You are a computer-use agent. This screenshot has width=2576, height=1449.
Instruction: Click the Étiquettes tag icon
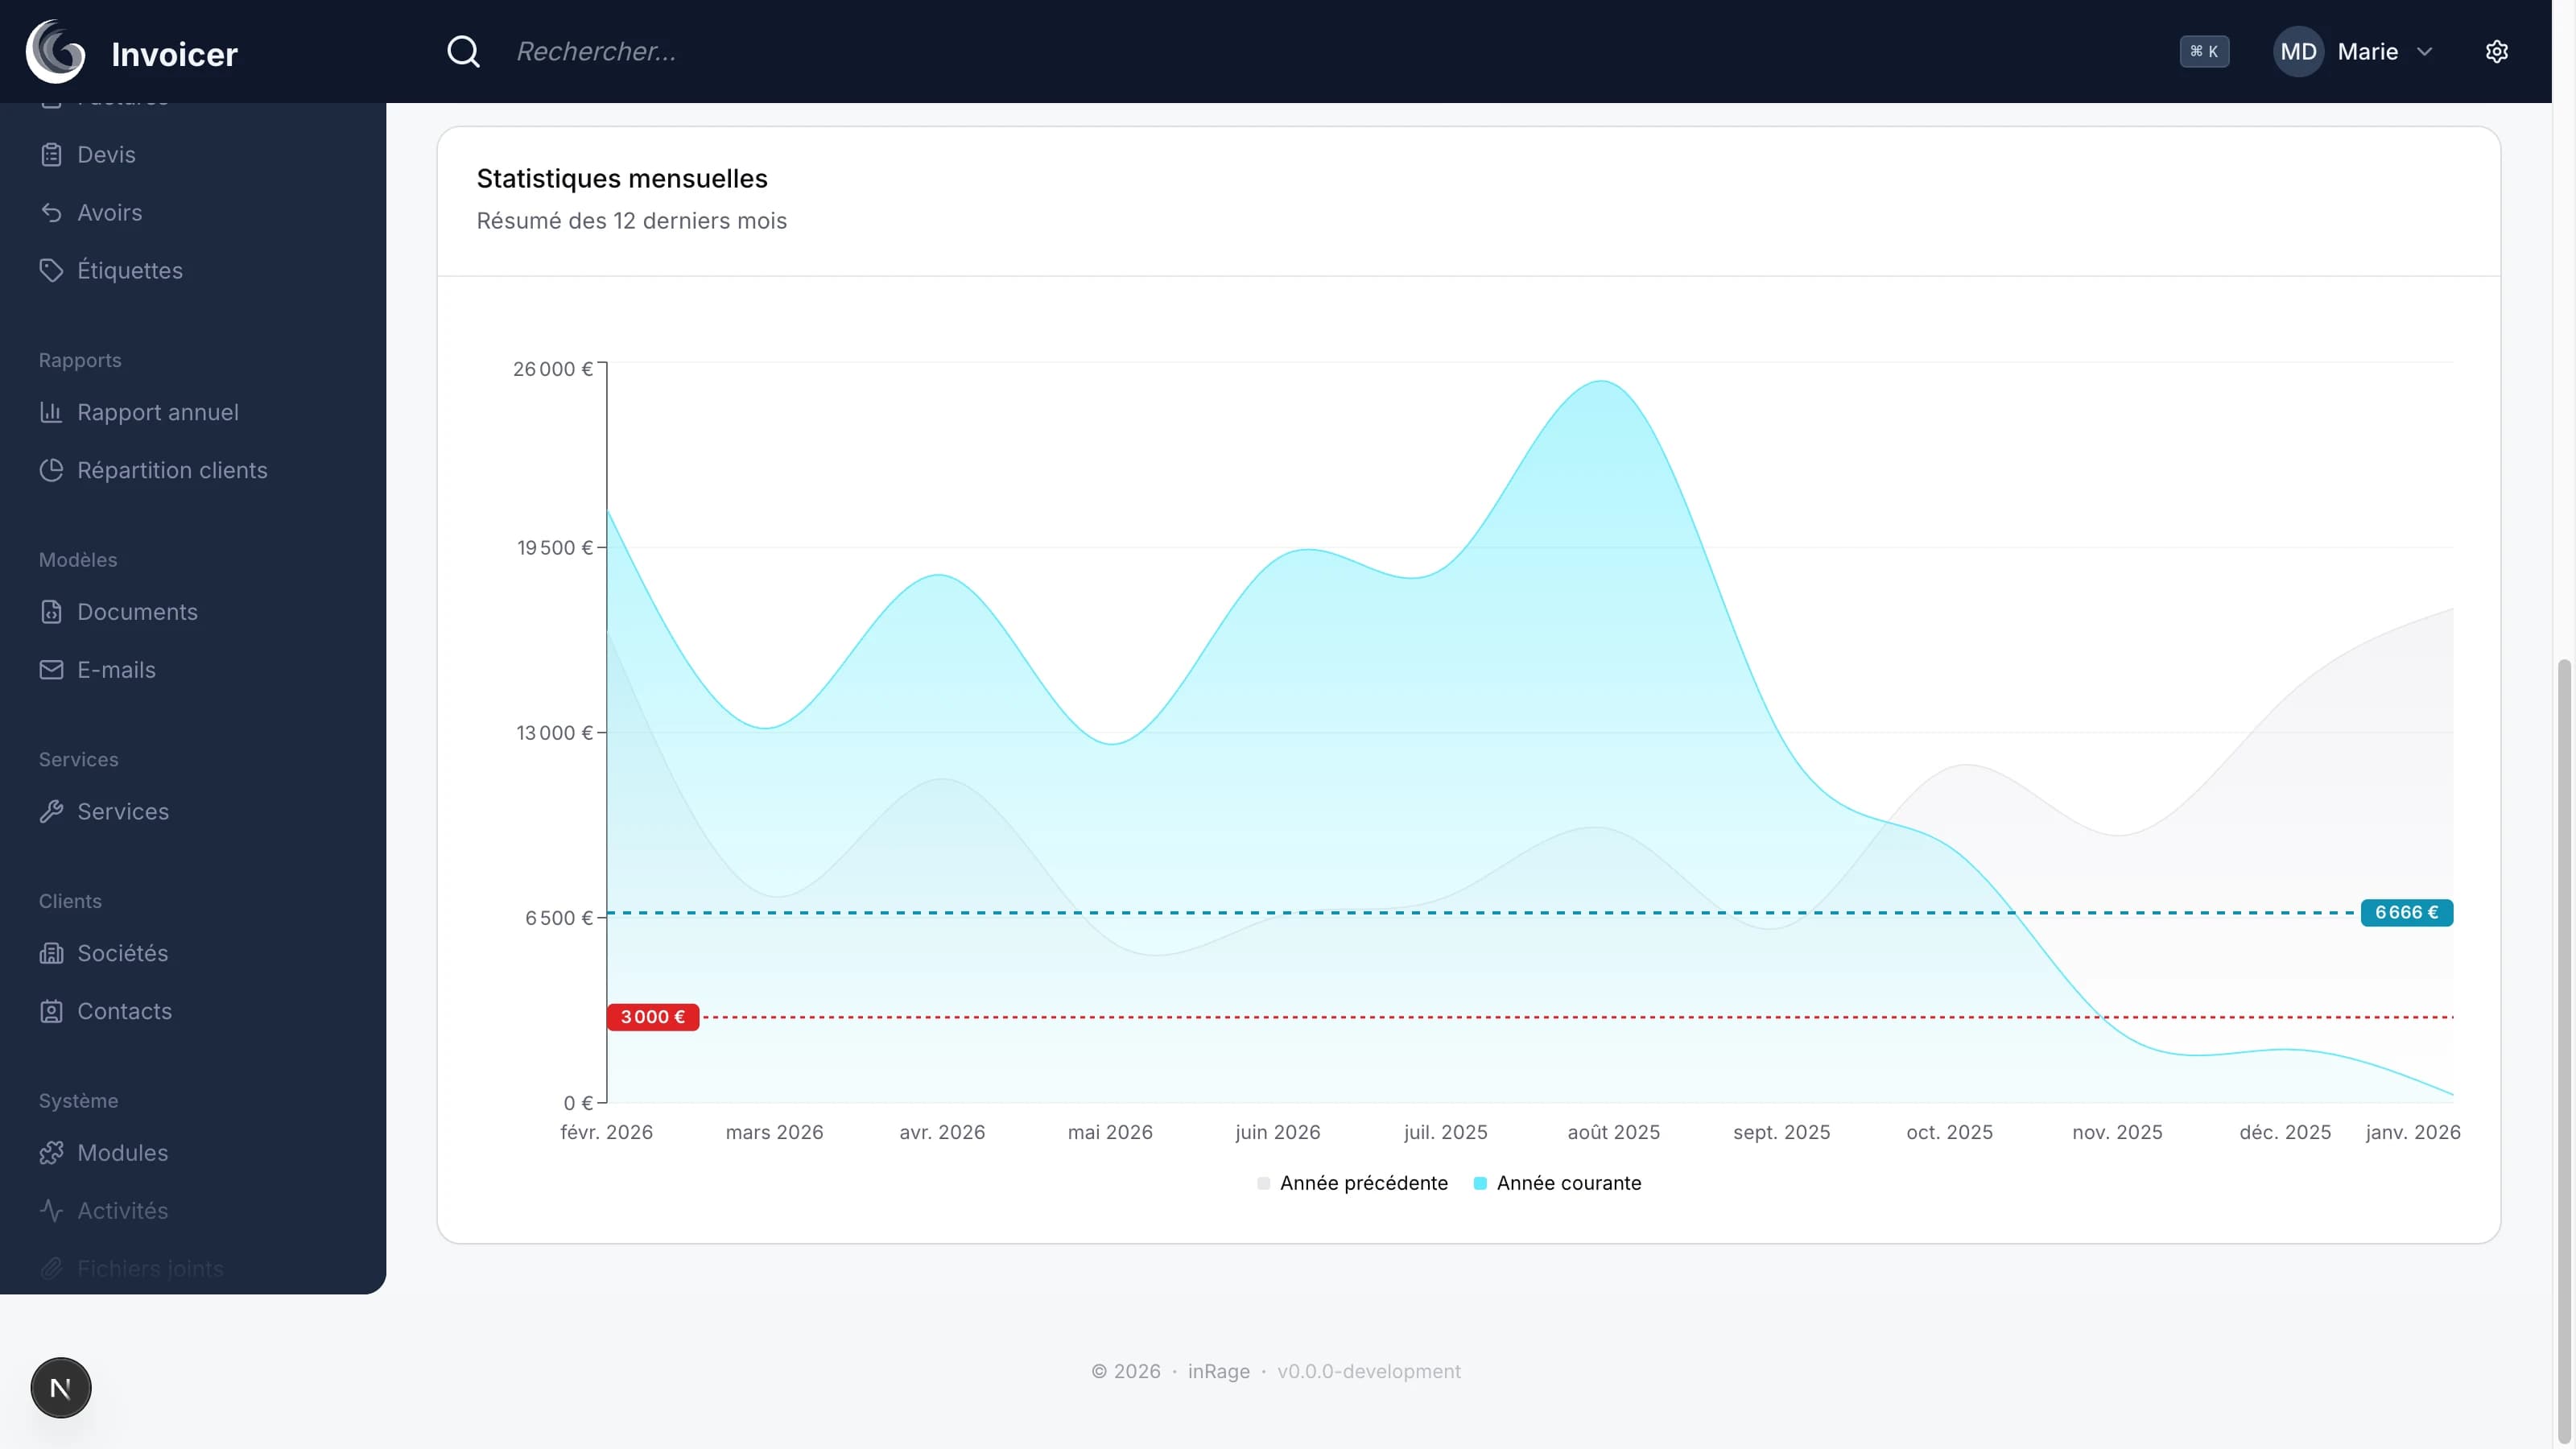(51, 270)
